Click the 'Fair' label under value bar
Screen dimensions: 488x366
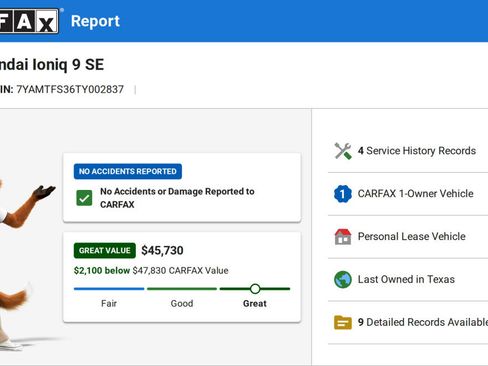point(109,303)
